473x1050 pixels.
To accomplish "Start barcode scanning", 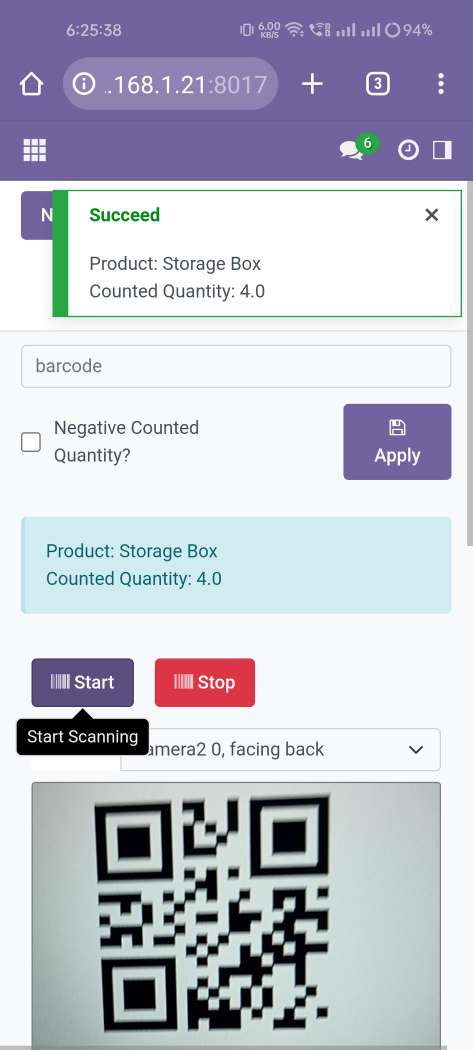I will 82,682.
